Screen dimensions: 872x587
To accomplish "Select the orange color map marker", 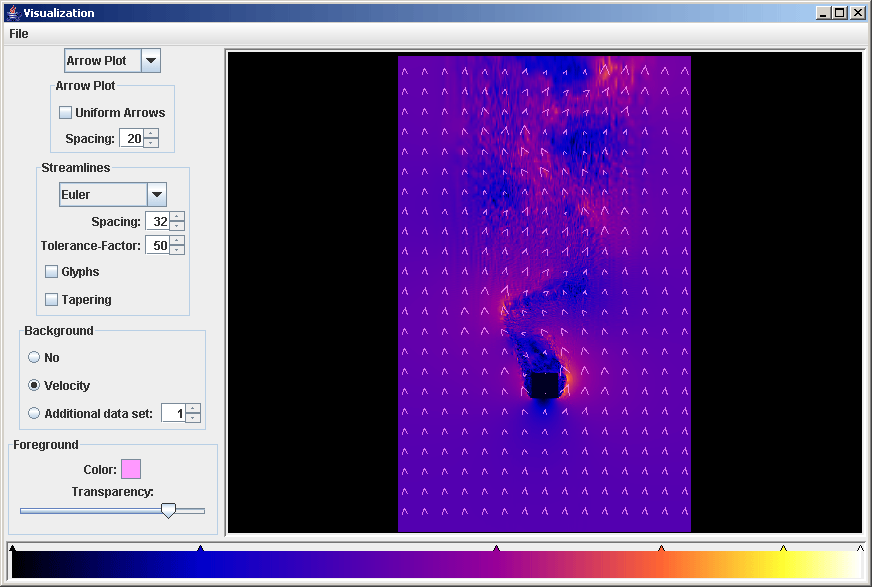I will click(x=661, y=549).
